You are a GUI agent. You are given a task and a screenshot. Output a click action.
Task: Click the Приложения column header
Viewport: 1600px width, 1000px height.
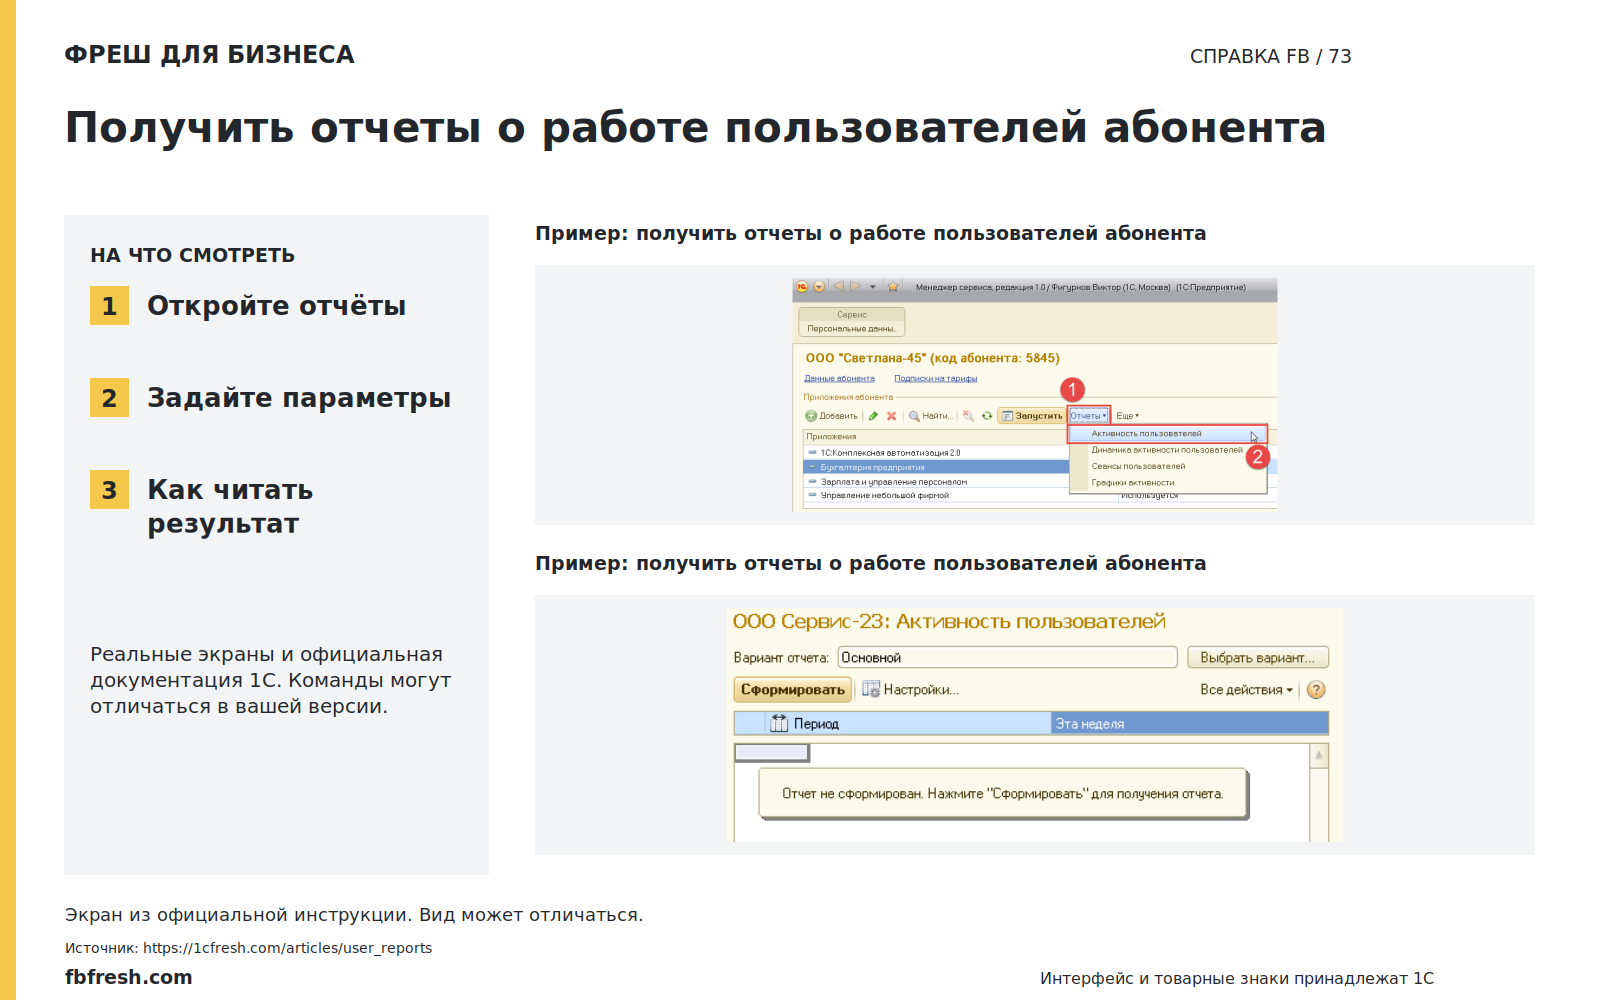click(937, 437)
